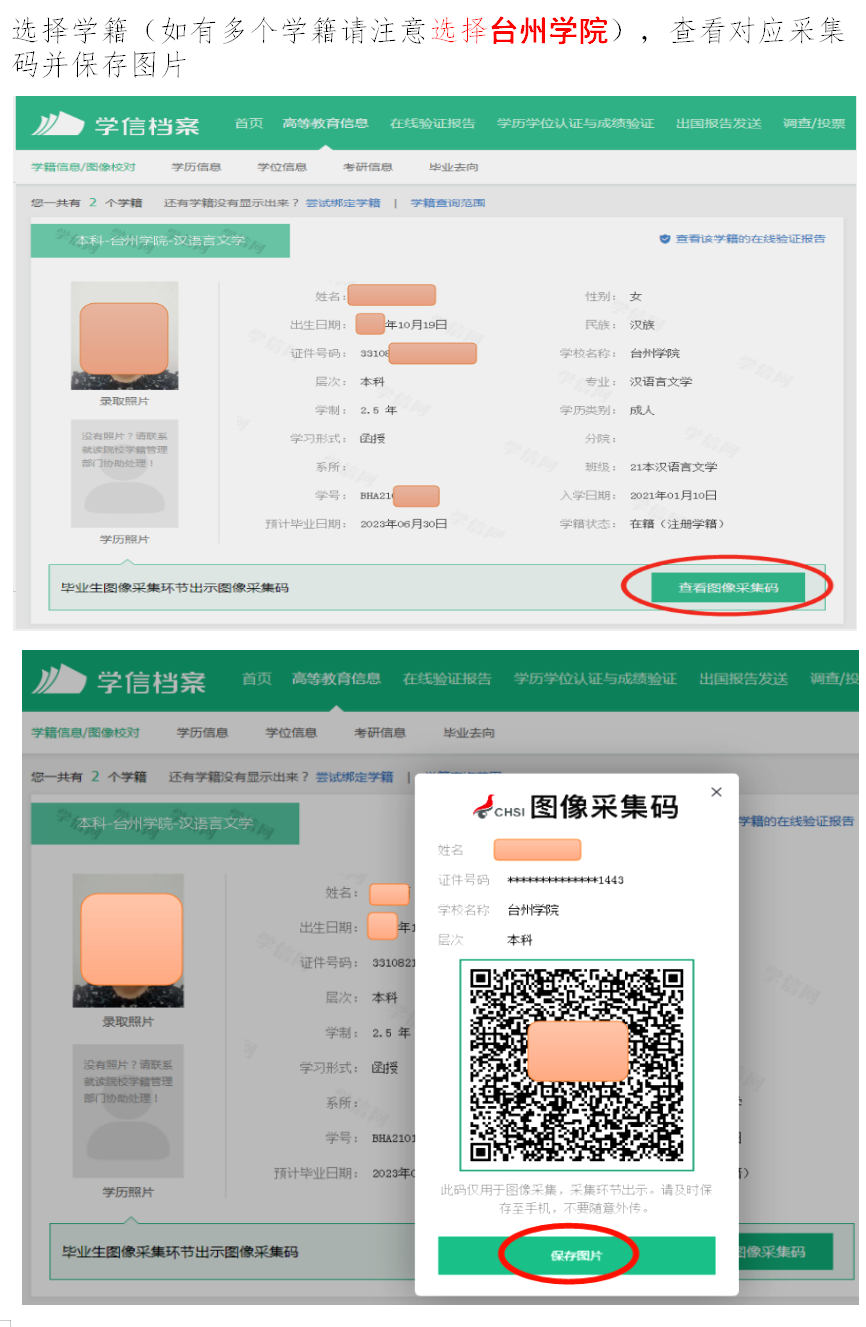
Task: Select 出国报告发送 in the upper navigation bar
Action: [718, 124]
